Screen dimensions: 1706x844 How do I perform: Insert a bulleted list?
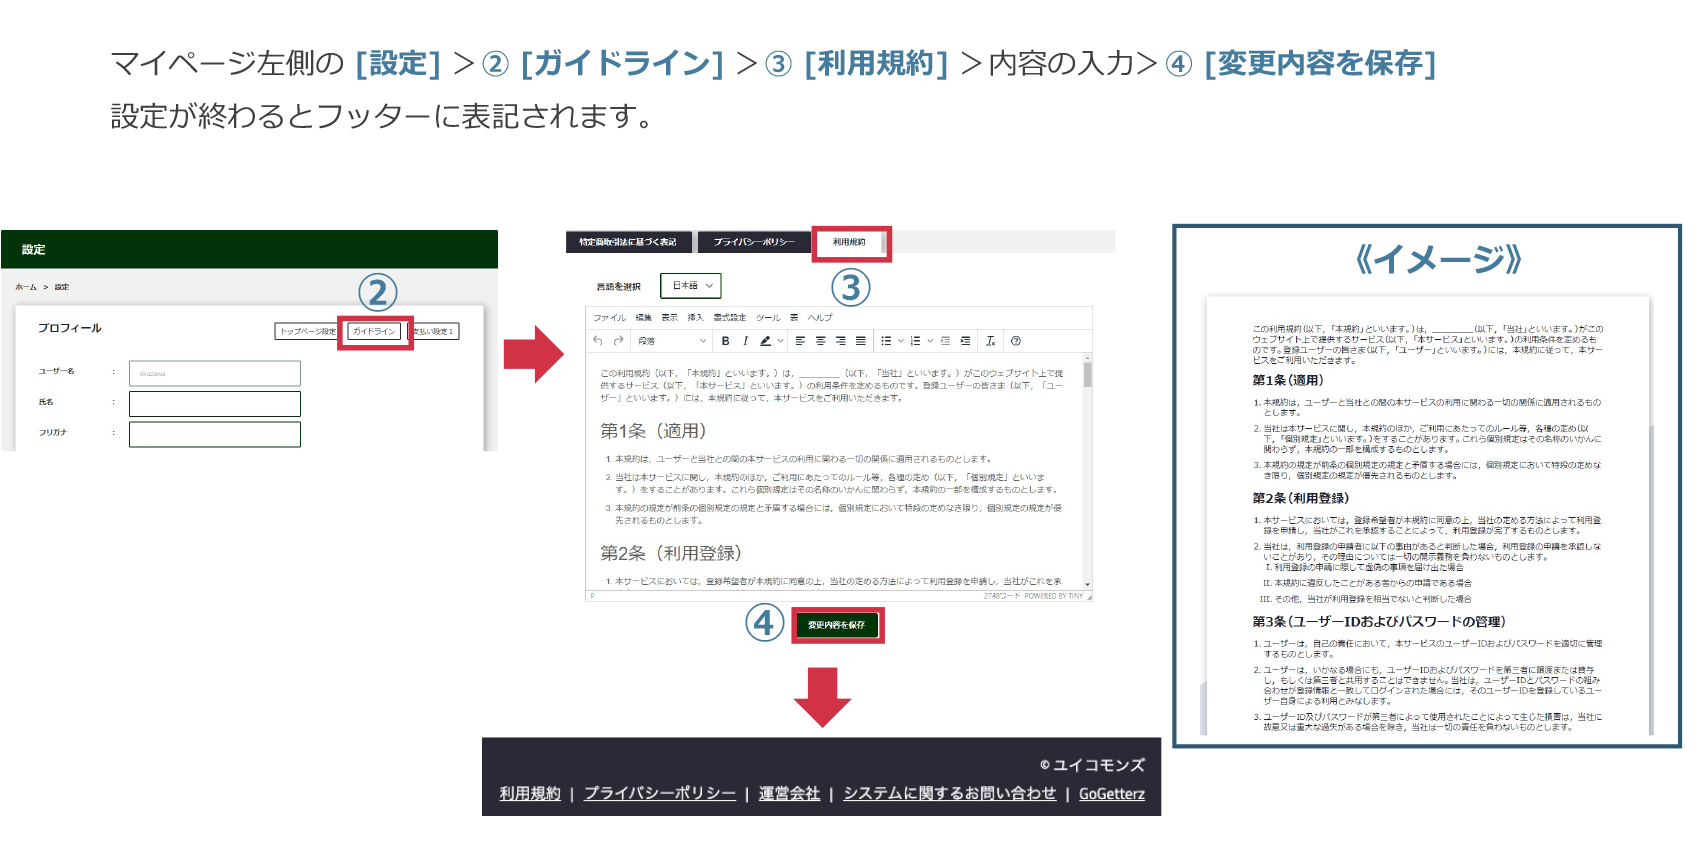pyautogui.click(x=886, y=341)
